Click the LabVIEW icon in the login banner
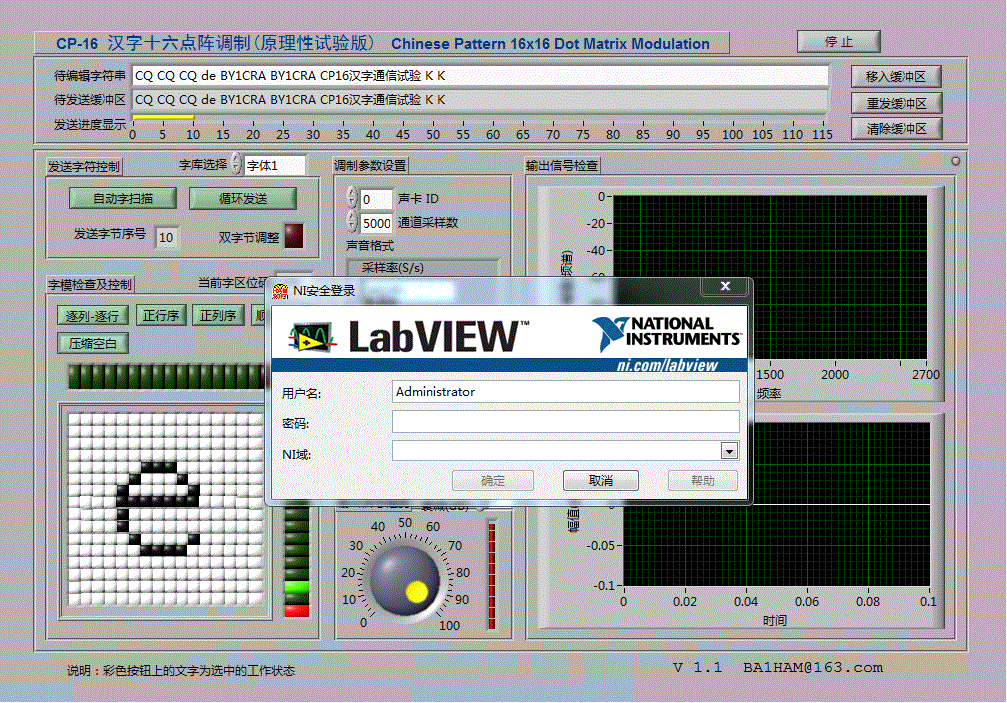Screen dimensions: 1007x703 (x=312, y=336)
